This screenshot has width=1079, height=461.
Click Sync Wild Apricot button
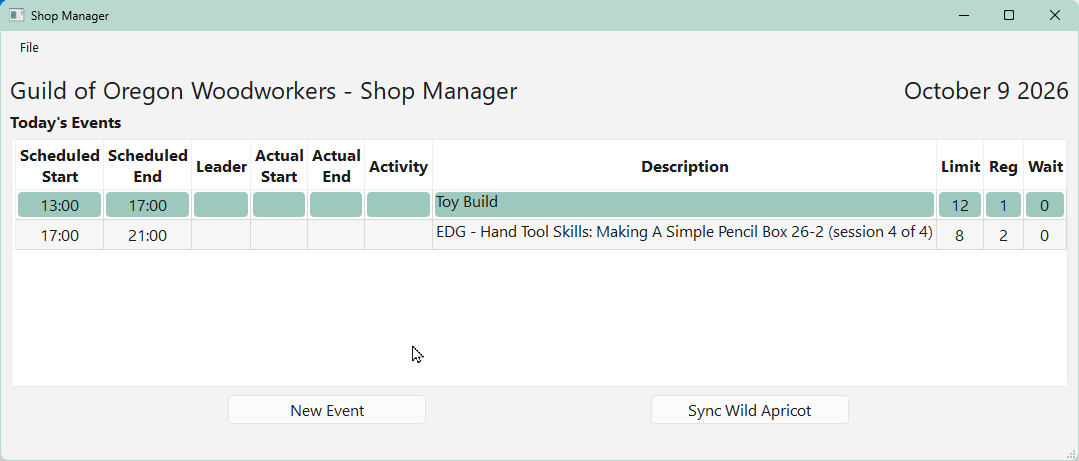click(749, 411)
